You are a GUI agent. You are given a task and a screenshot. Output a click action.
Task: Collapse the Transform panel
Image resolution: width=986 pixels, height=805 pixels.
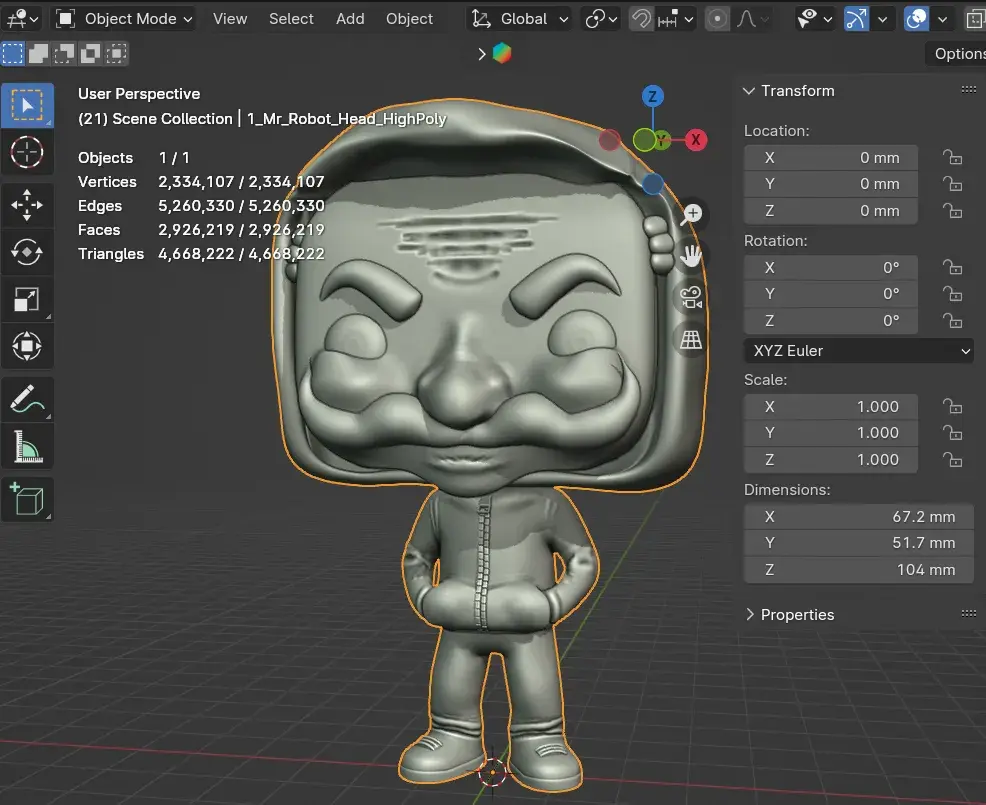[749, 91]
